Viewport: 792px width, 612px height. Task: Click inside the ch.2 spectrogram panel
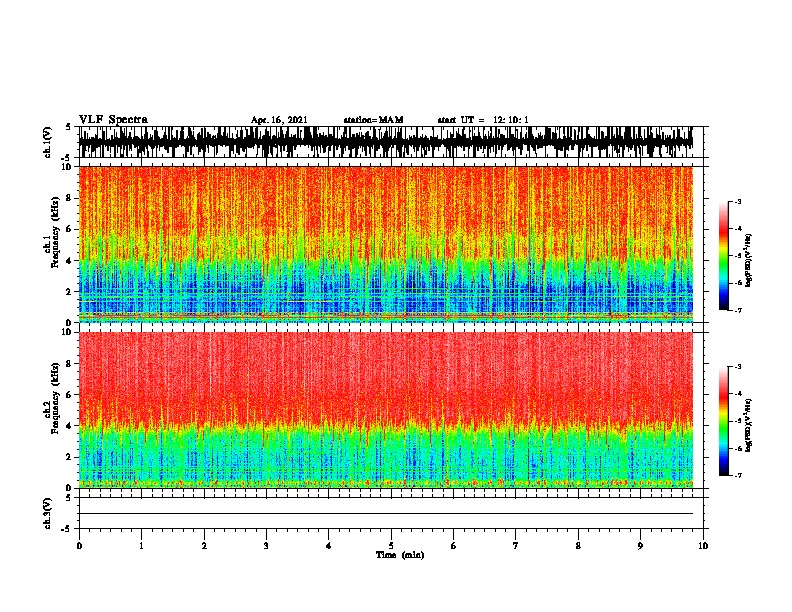386,410
